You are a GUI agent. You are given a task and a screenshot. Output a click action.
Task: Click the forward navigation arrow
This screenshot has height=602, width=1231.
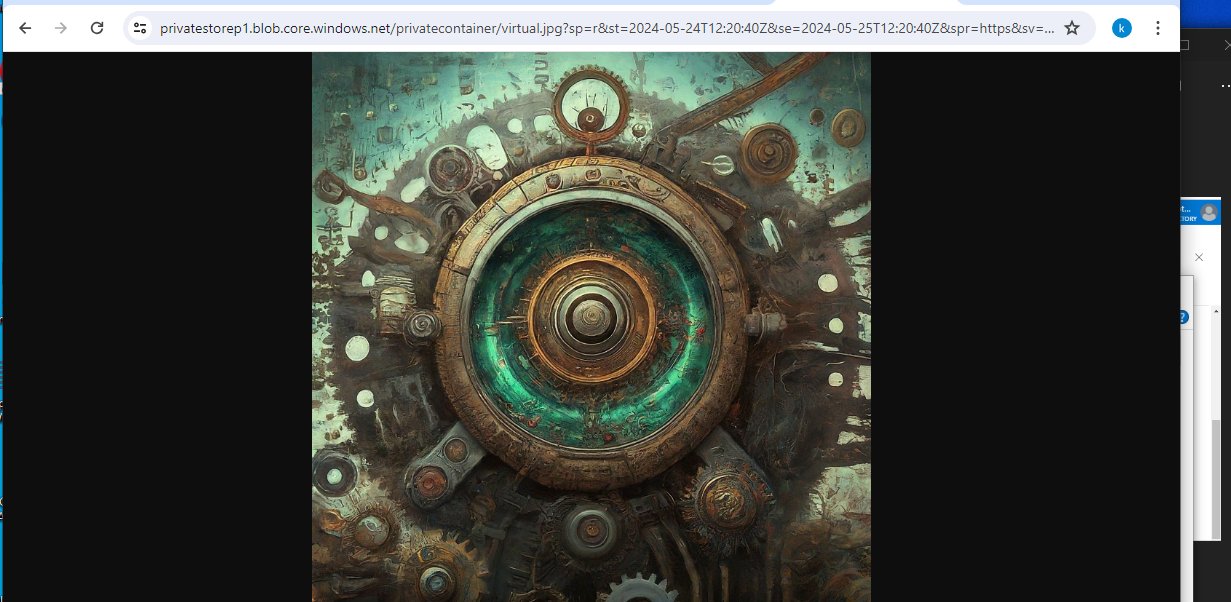61,28
